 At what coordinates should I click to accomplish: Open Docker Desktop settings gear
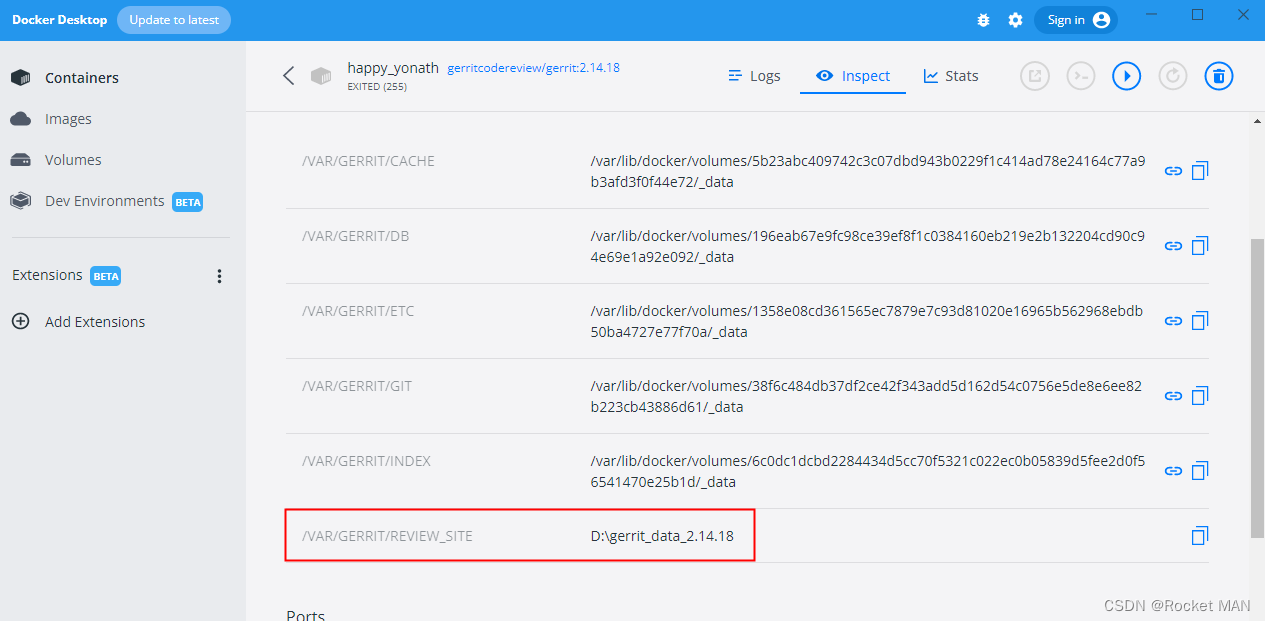pyautogui.click(x=1015, y=19)
